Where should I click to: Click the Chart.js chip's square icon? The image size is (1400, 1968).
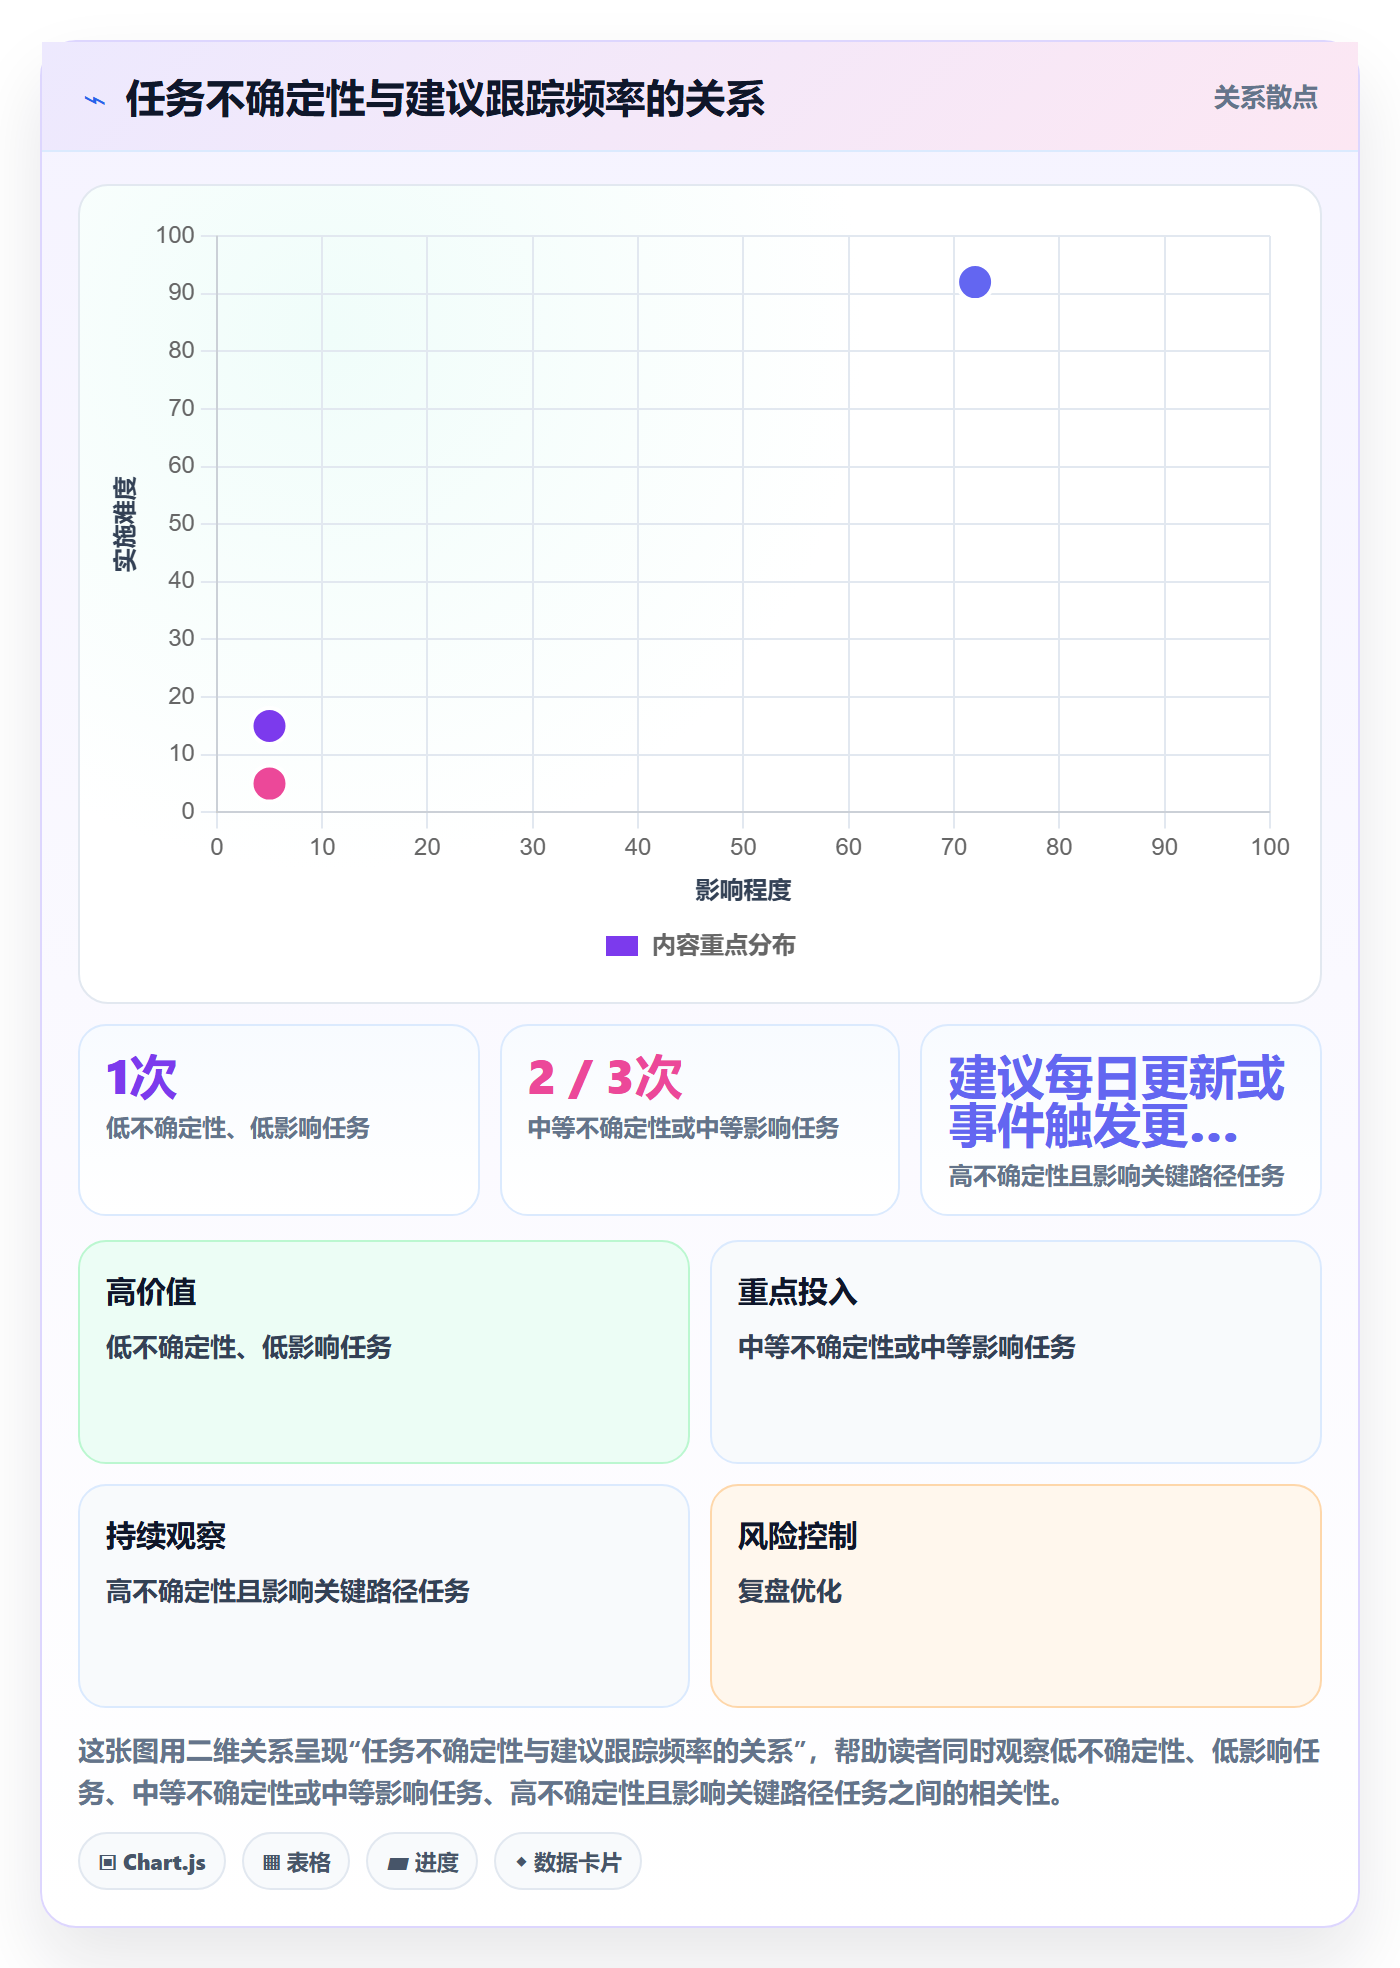click(x=108, y=1863)
